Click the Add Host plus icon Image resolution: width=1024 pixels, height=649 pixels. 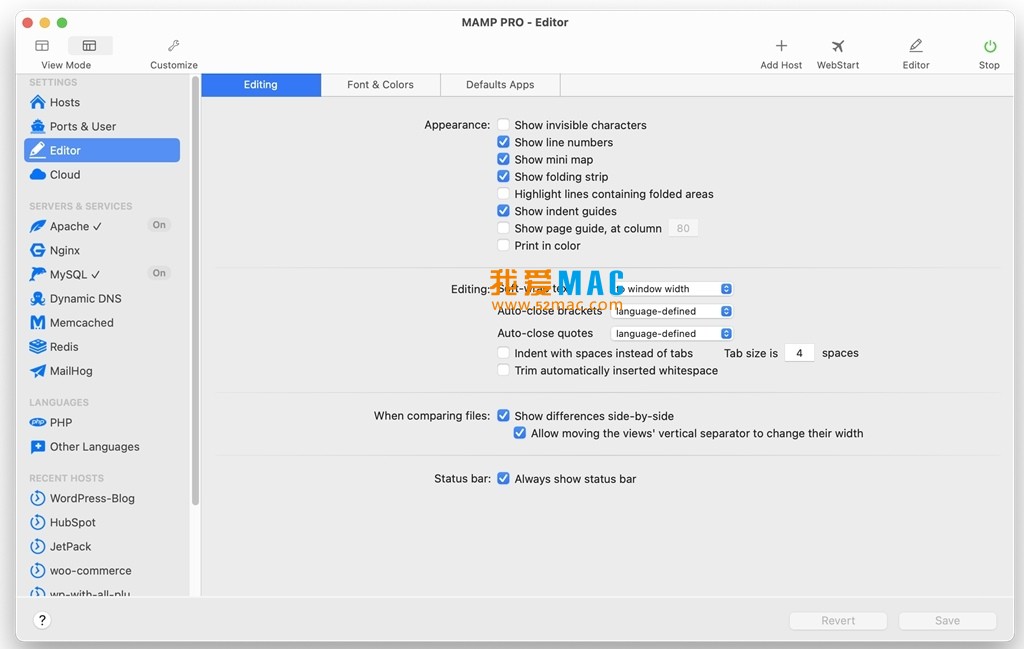pos(781,46)
